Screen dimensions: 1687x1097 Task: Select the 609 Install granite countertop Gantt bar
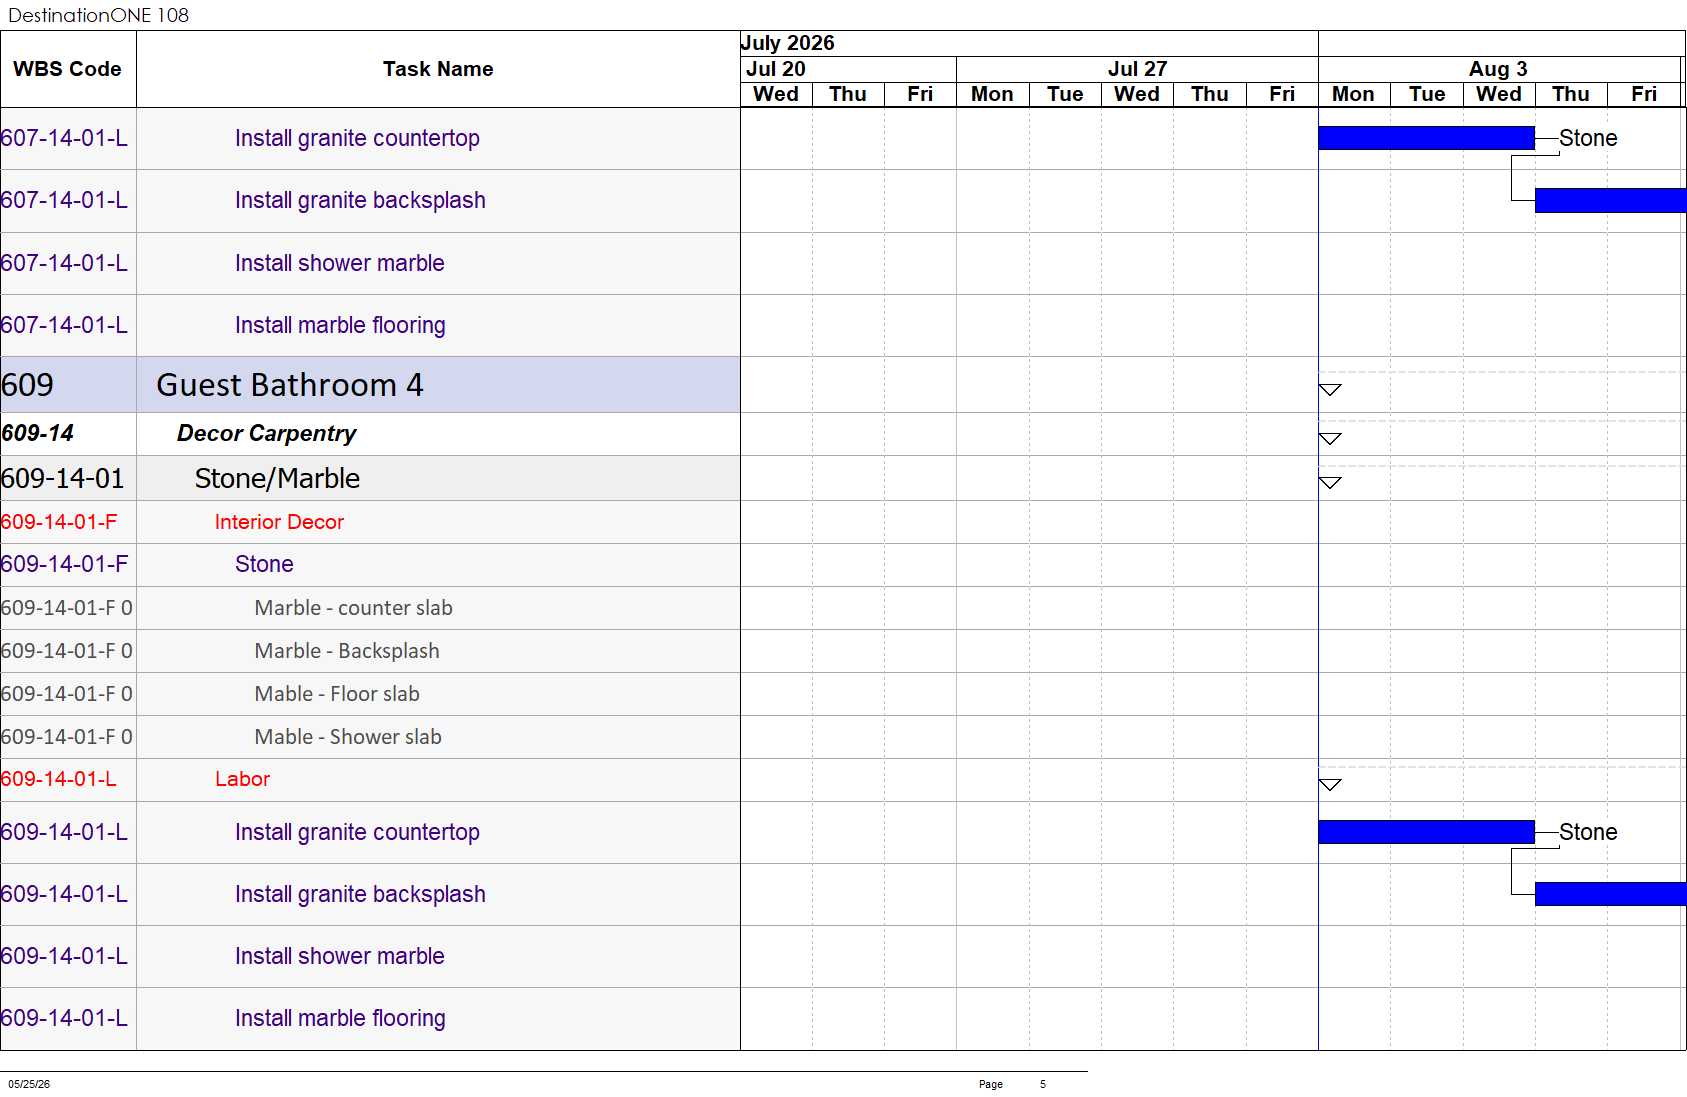coord(1426,832)
